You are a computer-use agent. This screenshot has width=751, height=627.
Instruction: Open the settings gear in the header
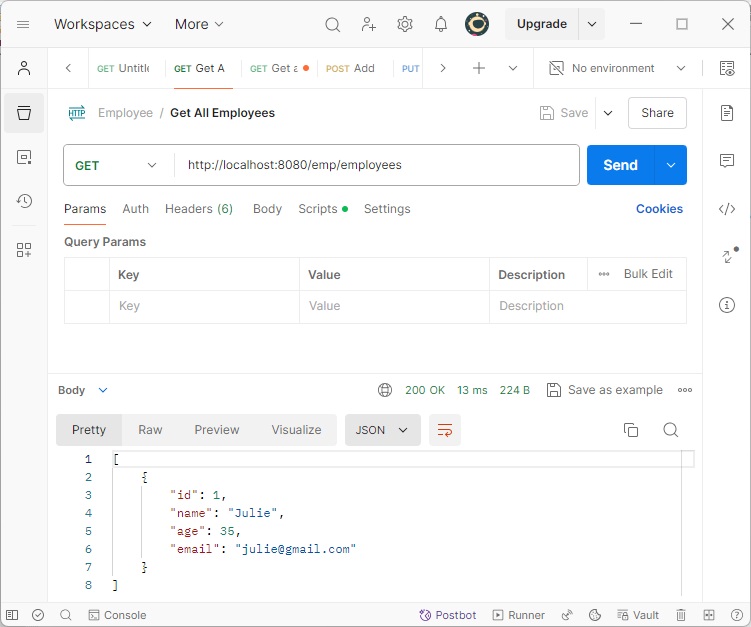click(x=405, y=24)
